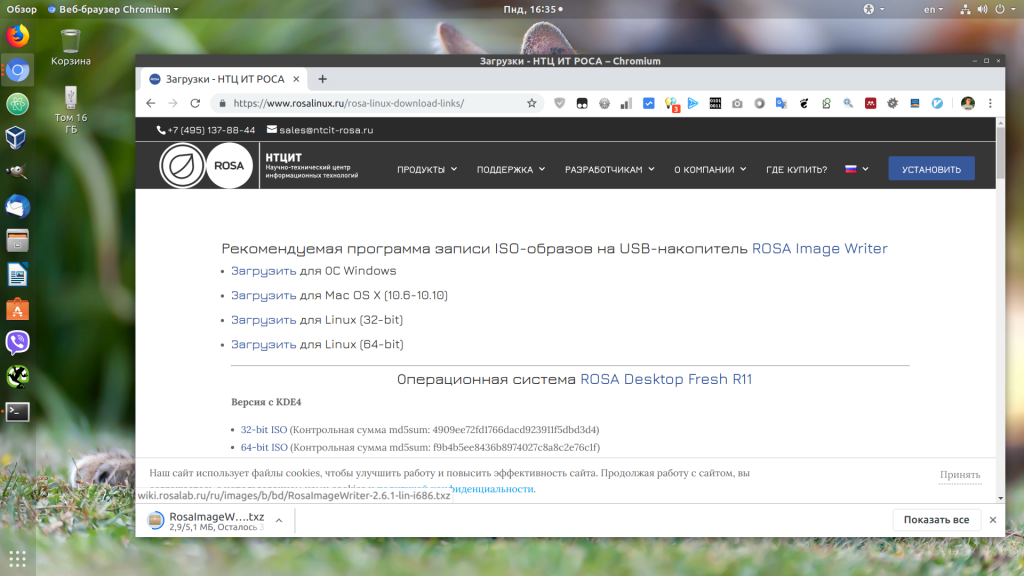1024x576 pixels.
Task: Bookmark this page with the star icon
Action: pyautogui.click(x=532, y=103)
